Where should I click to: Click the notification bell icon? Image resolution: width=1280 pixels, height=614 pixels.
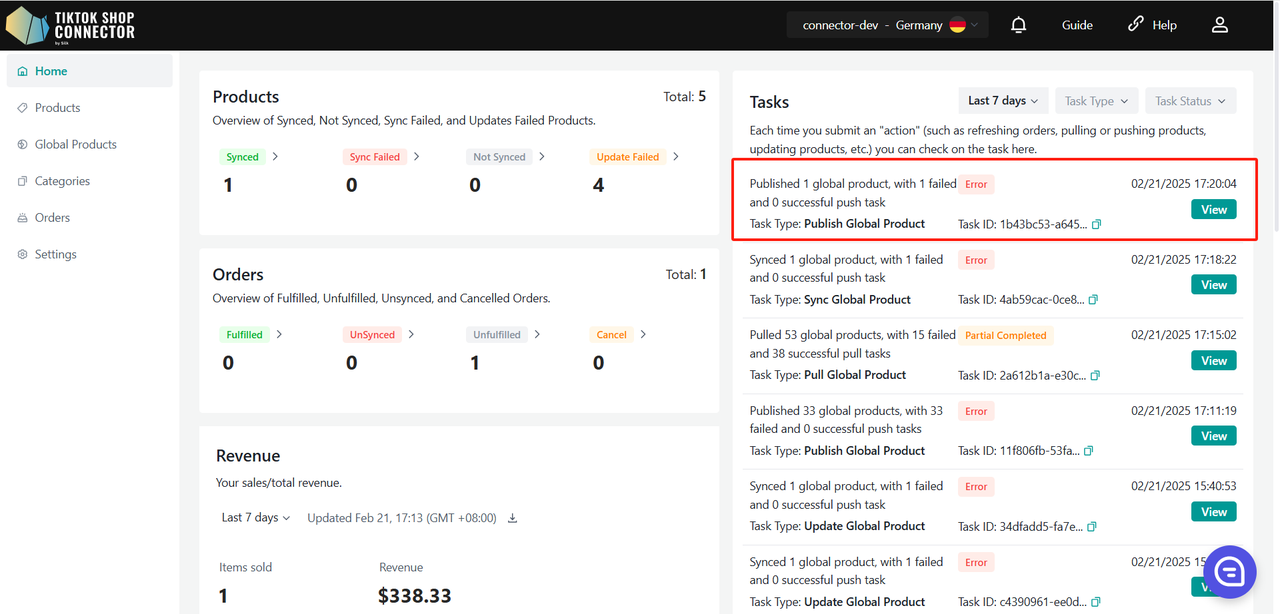coord(1018,25)
